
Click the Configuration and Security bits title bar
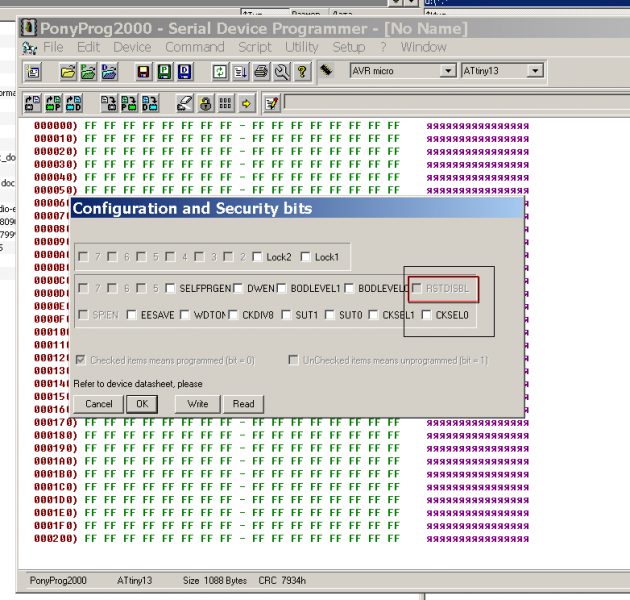(x=297, y=208)
